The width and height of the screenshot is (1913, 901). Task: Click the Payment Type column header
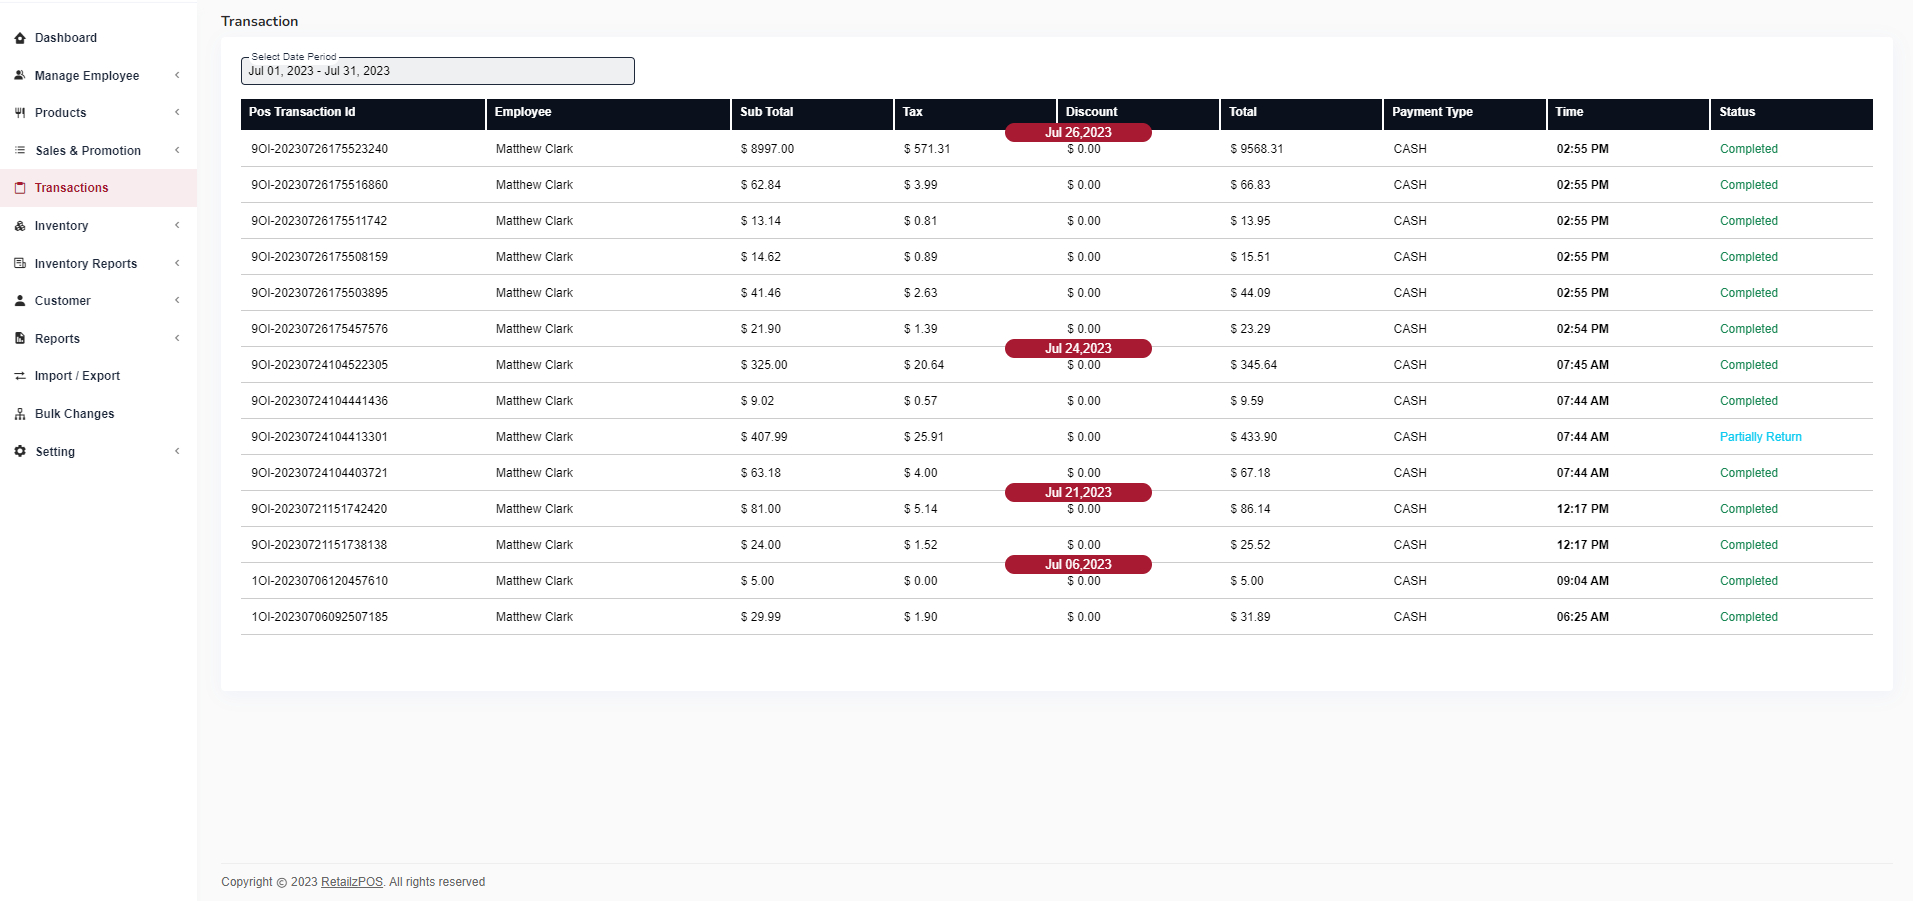click(x=1432, y=112)
